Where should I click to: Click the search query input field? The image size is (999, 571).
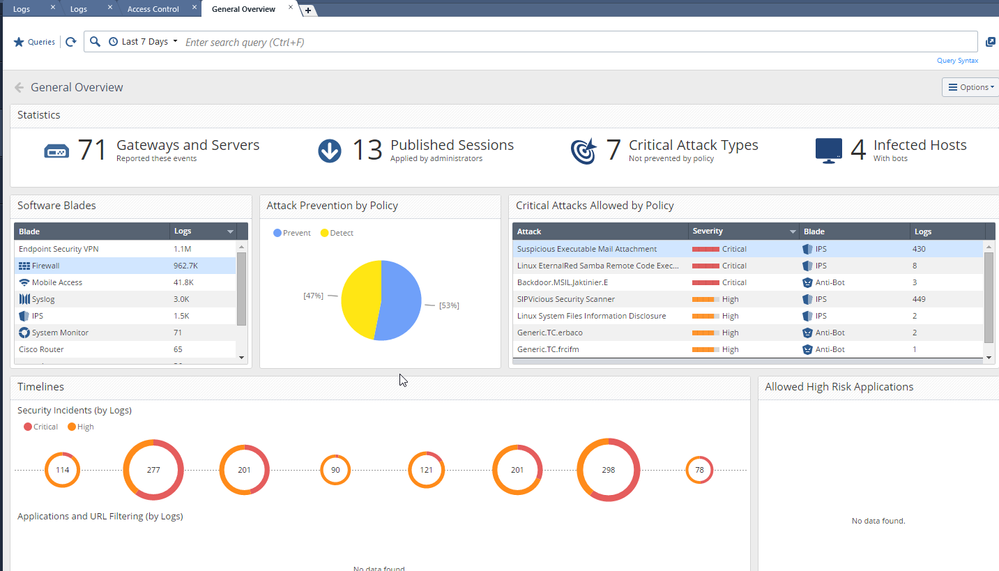[x=578, y=42]
